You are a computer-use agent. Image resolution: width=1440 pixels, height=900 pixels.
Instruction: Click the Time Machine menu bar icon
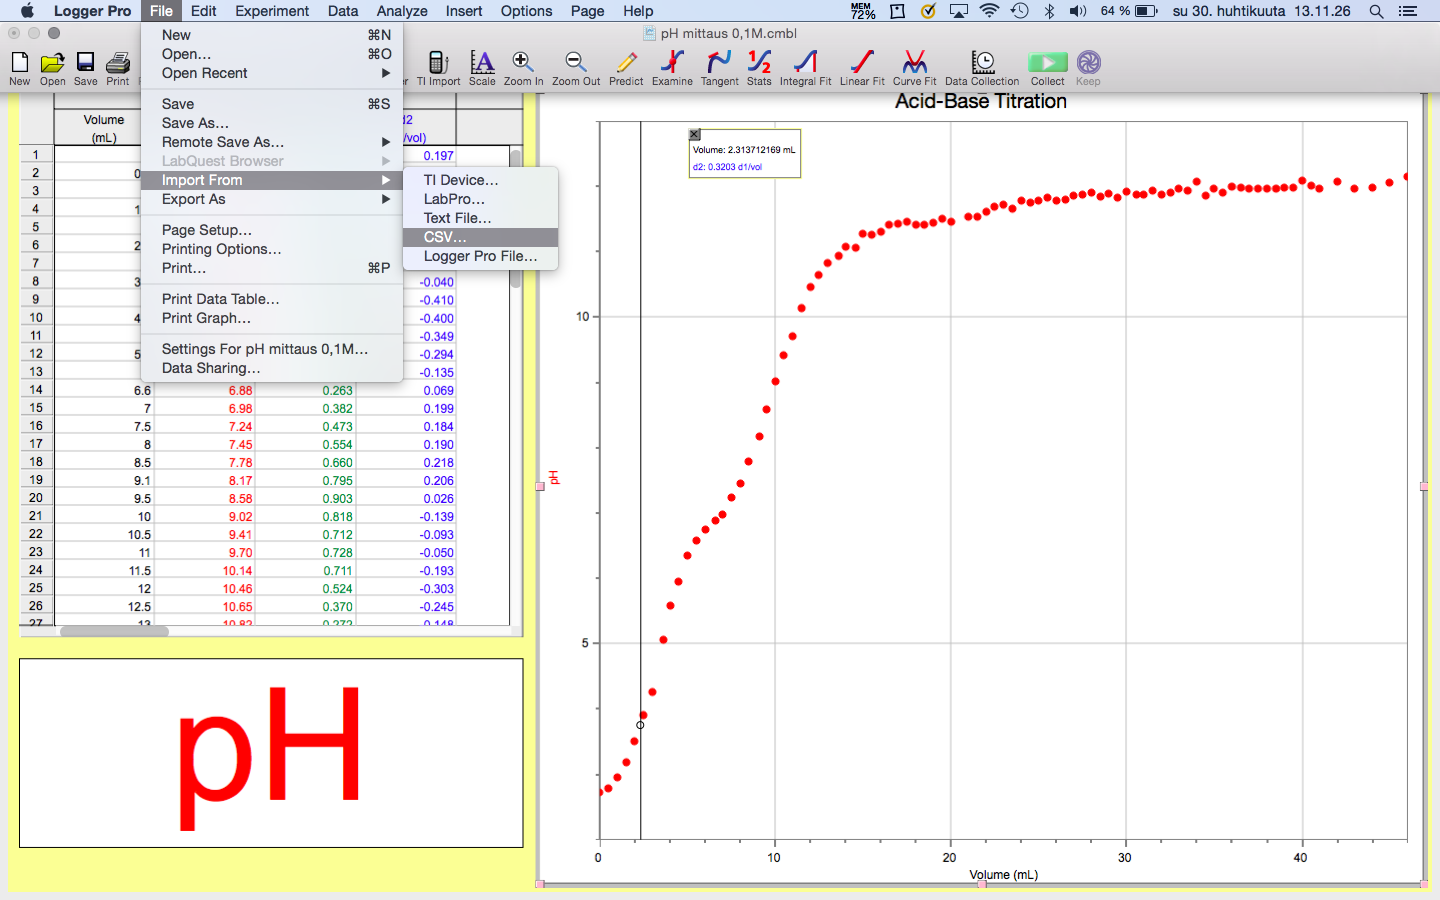[1019, 11]
